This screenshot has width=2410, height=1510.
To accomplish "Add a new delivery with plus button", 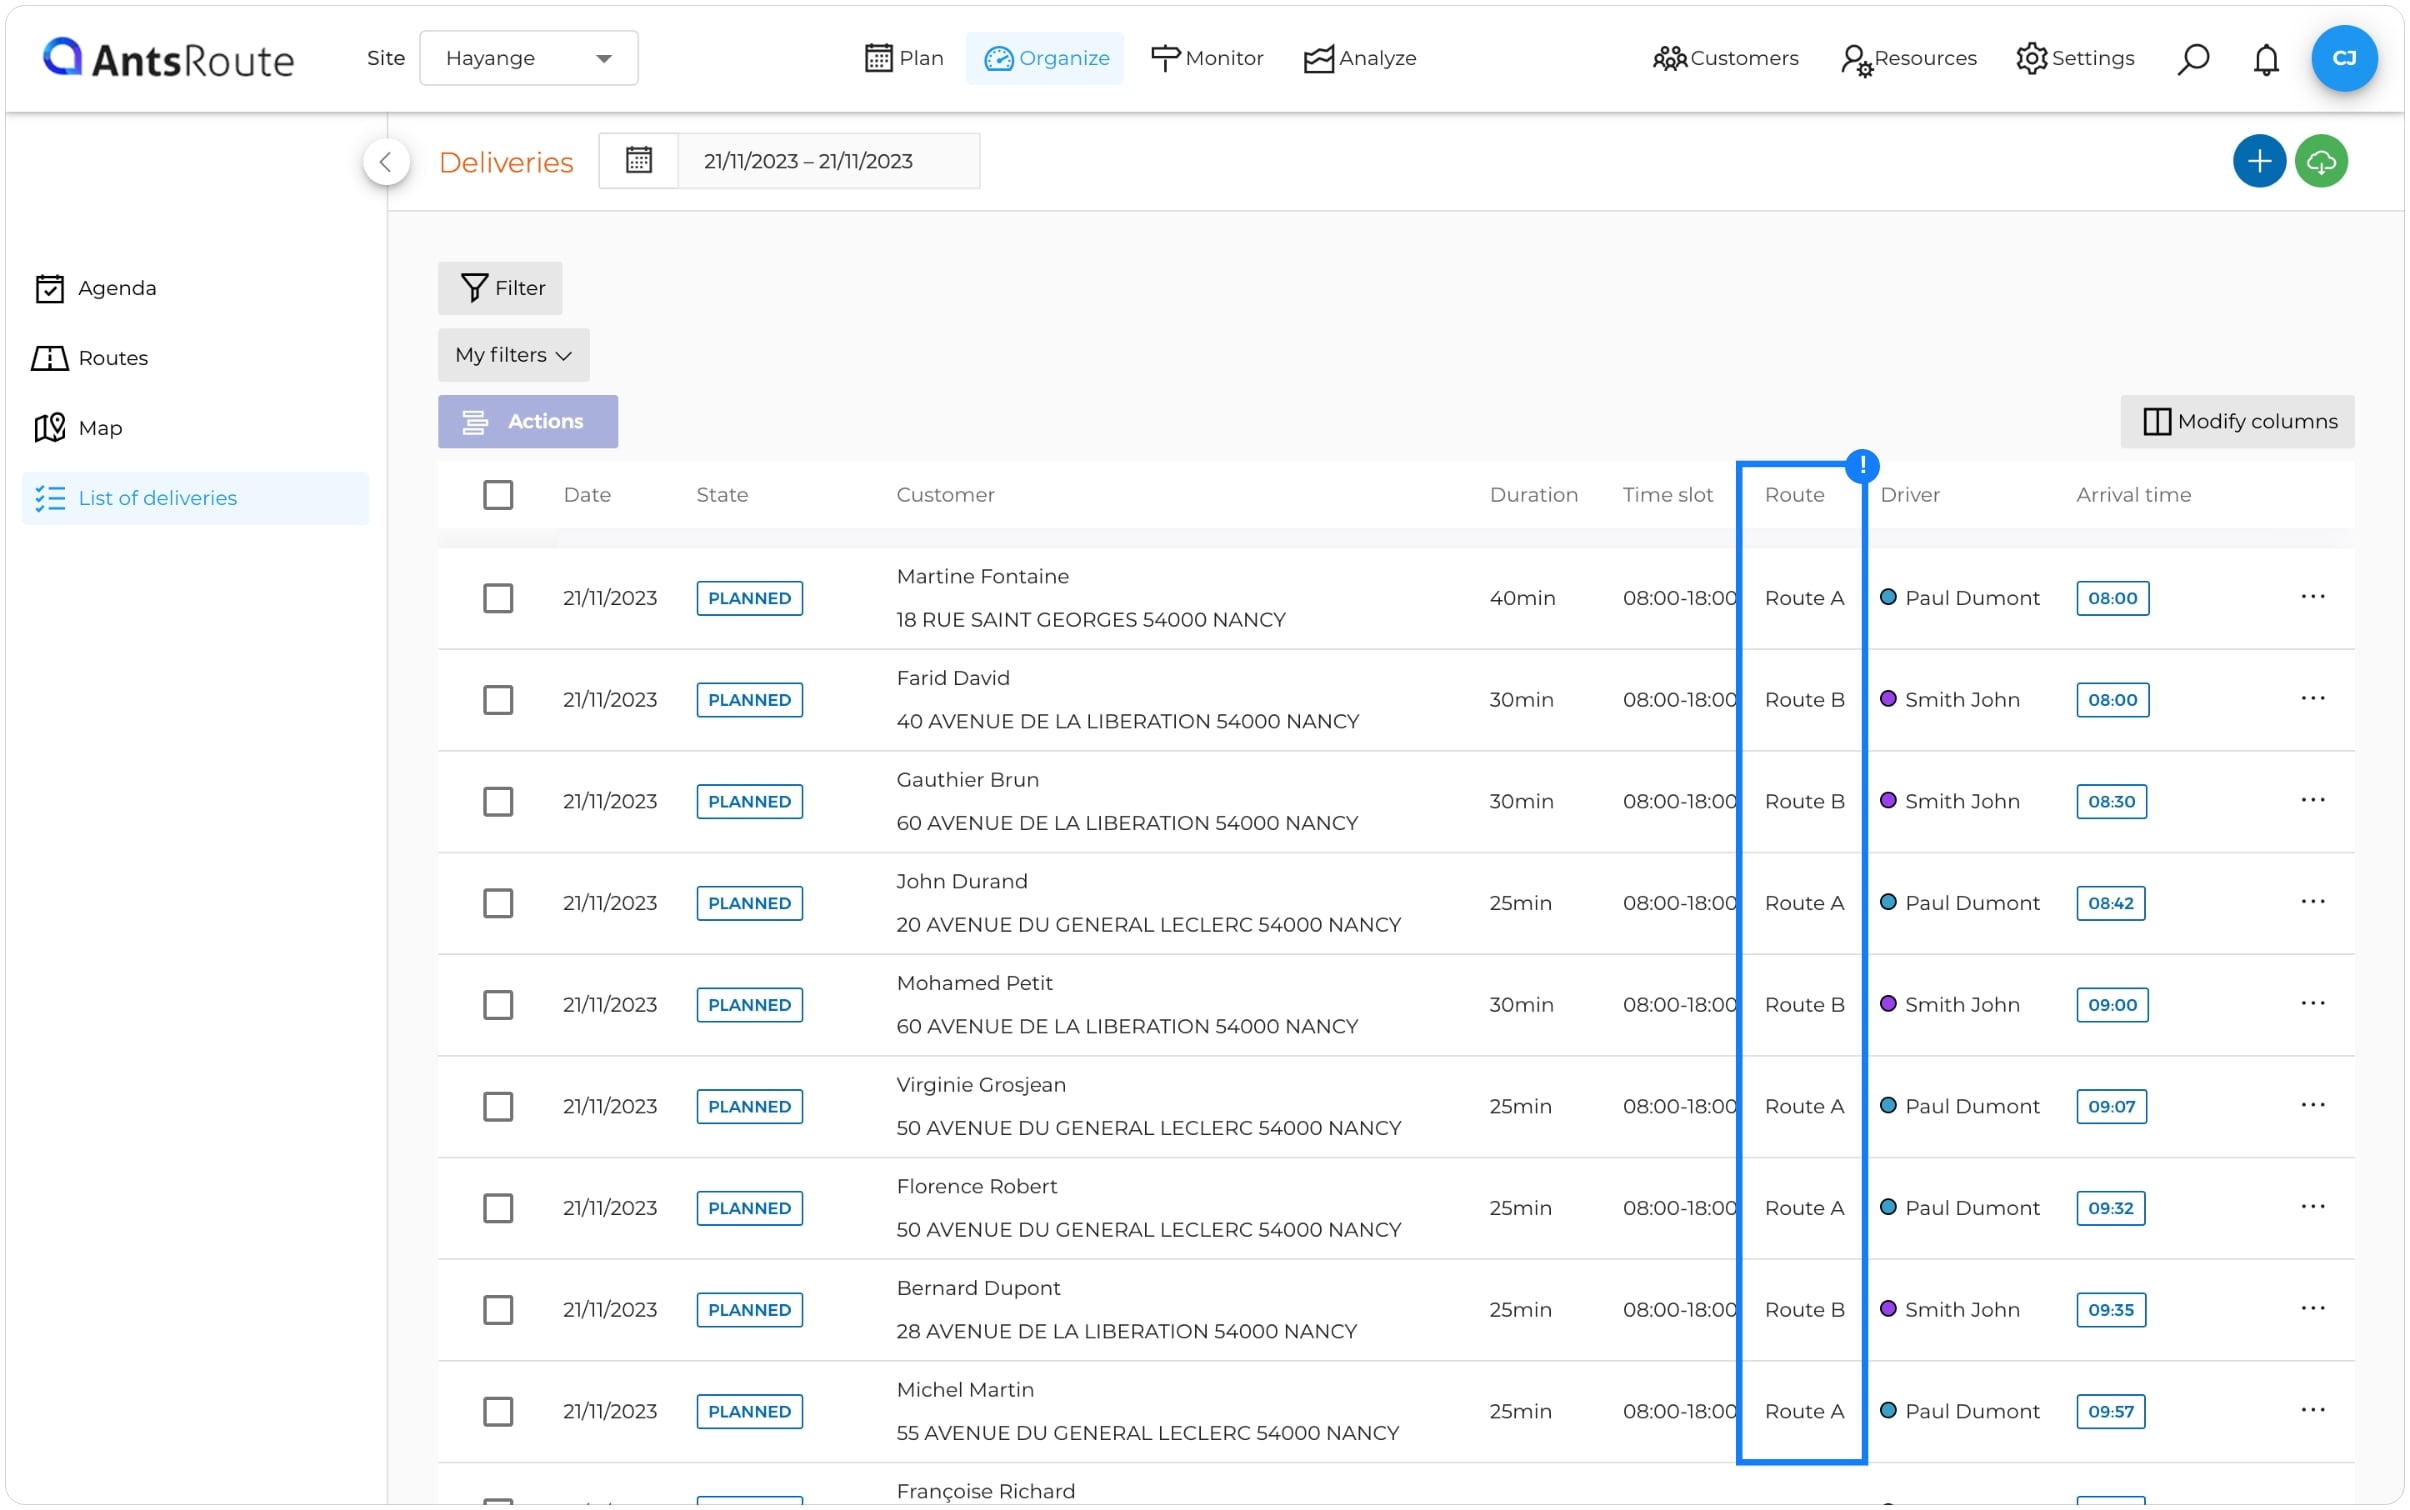I will tap(2257, 161).
